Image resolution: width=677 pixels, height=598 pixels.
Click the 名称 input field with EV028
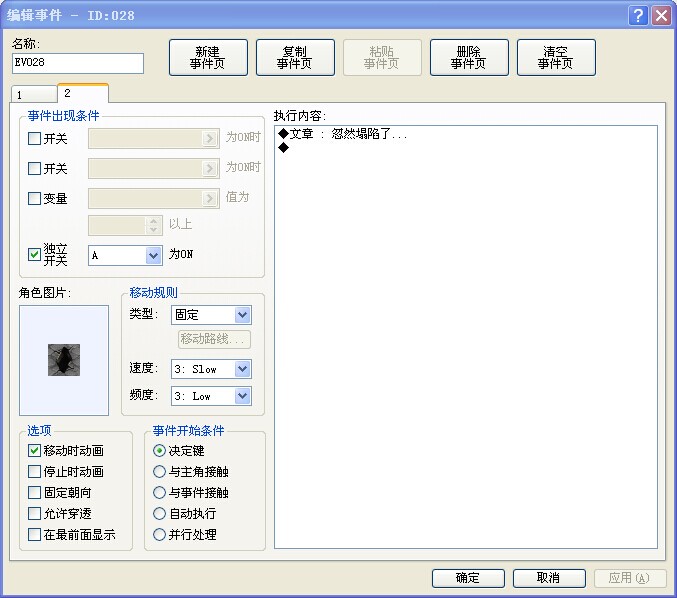pos(78,63)
